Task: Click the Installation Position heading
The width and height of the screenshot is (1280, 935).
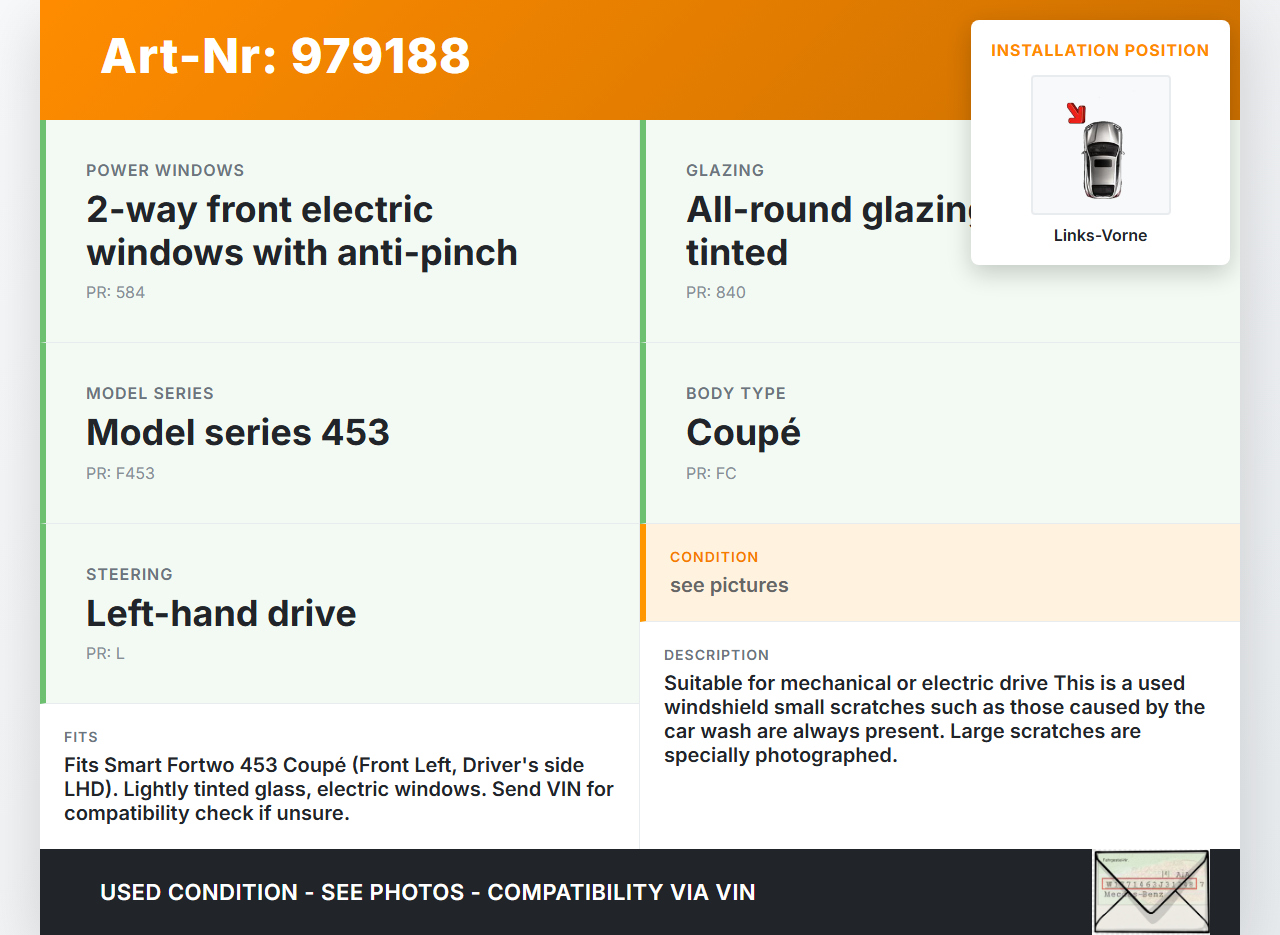Action: click(x=1100, y=50)
